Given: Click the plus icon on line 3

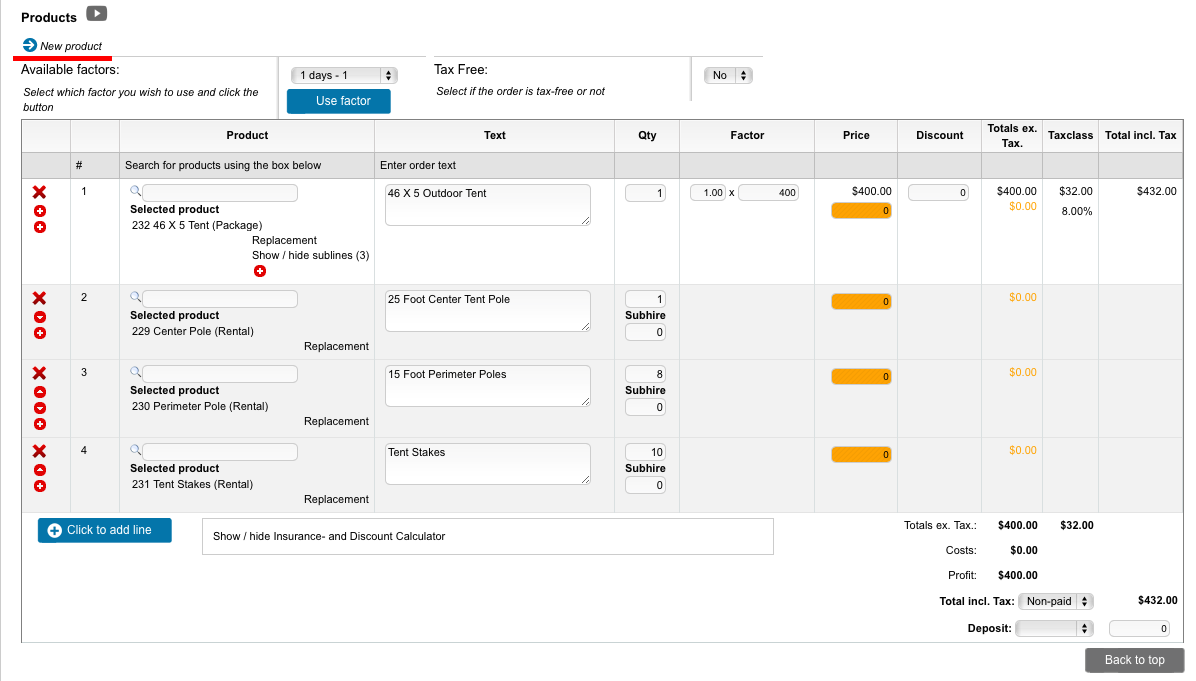Looking at the screenshot, I should click(x=40, y=424).
